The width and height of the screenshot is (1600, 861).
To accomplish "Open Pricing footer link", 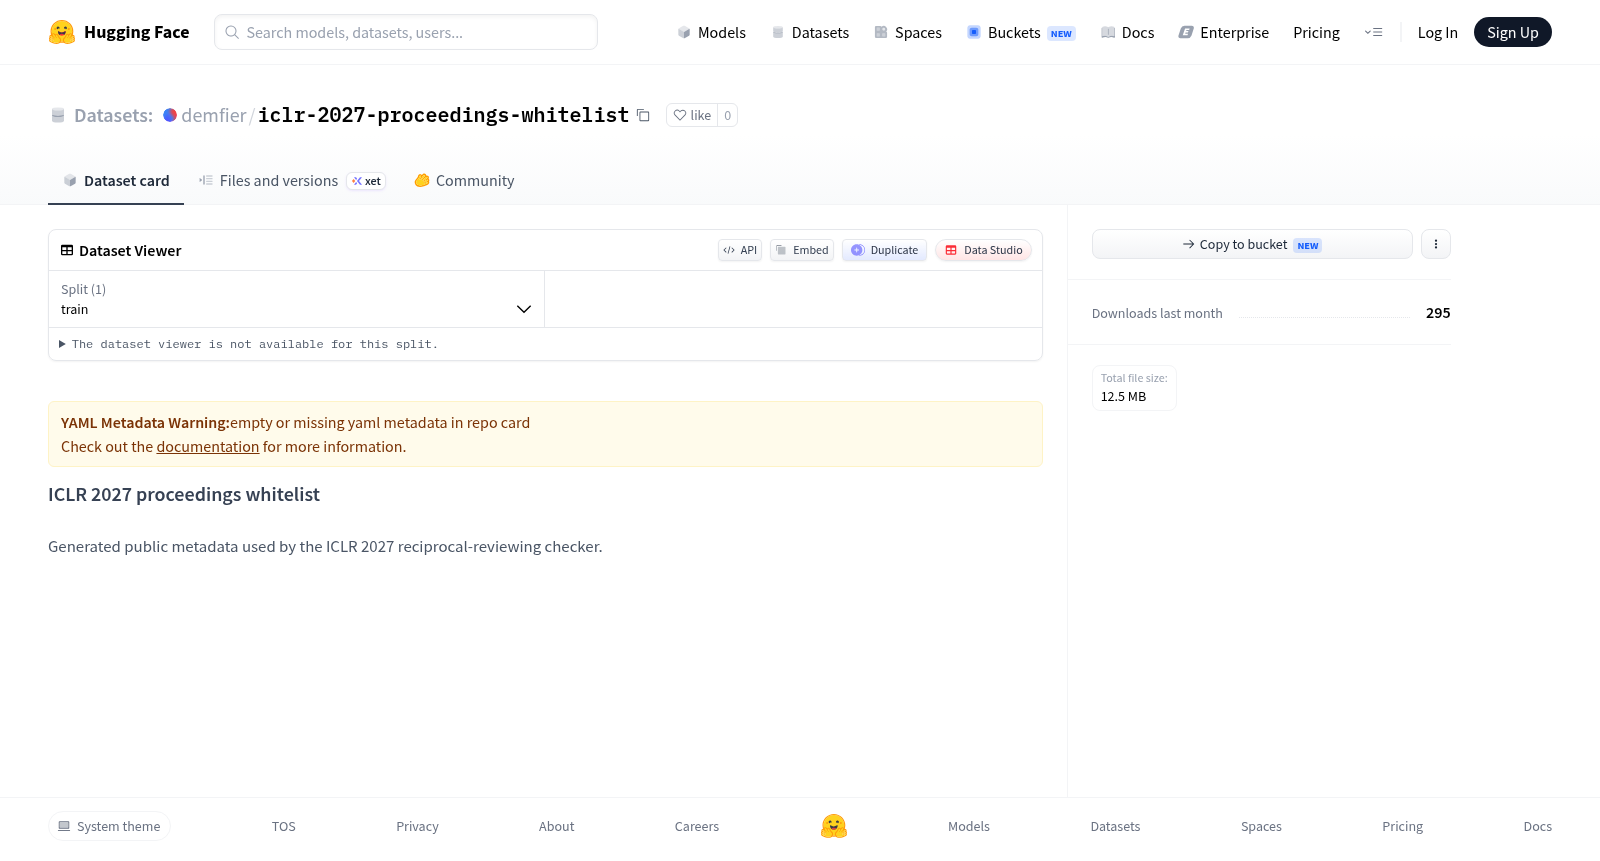I will 1402,826.
